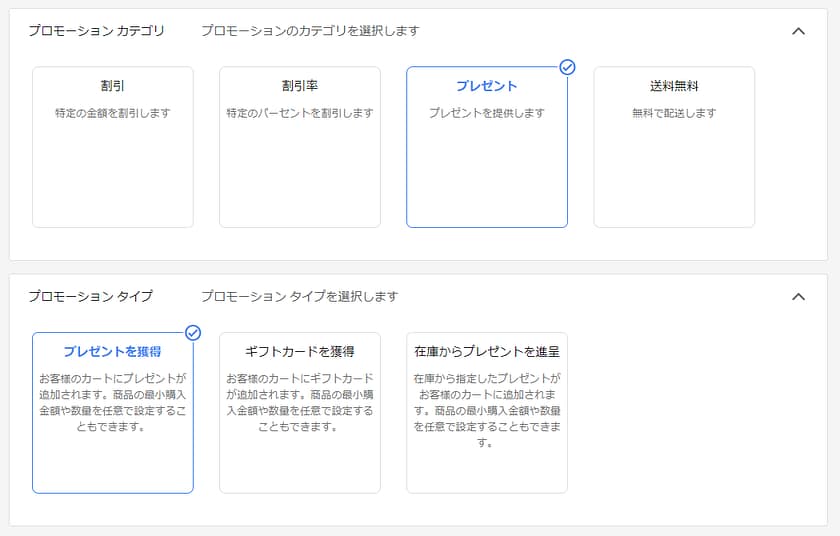The height and width of the screenshot is (536, 840).
Task: Select the 送料無料 category card
Action: coord(673,147)
